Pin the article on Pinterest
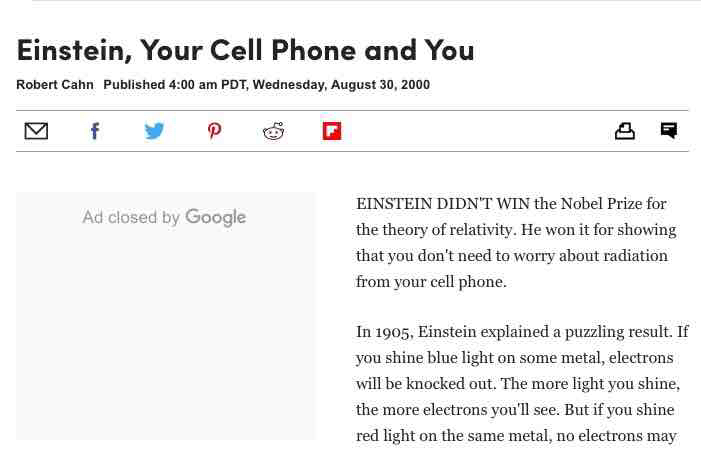This screenshot has height=454, width=701. [214, 131]
